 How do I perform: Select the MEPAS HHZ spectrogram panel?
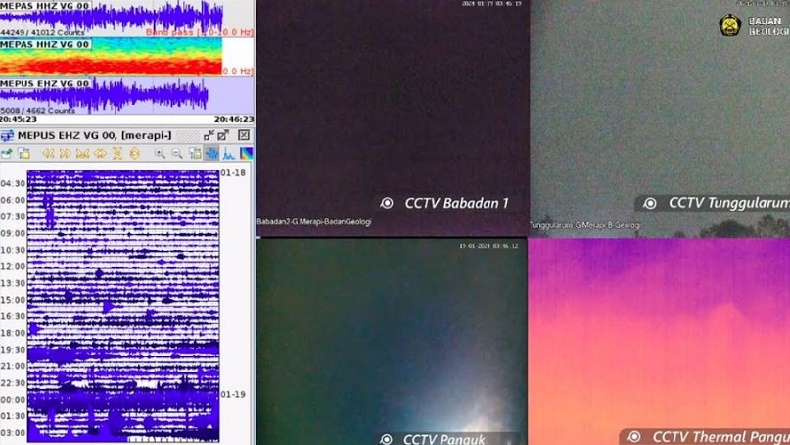click(110, 58)
